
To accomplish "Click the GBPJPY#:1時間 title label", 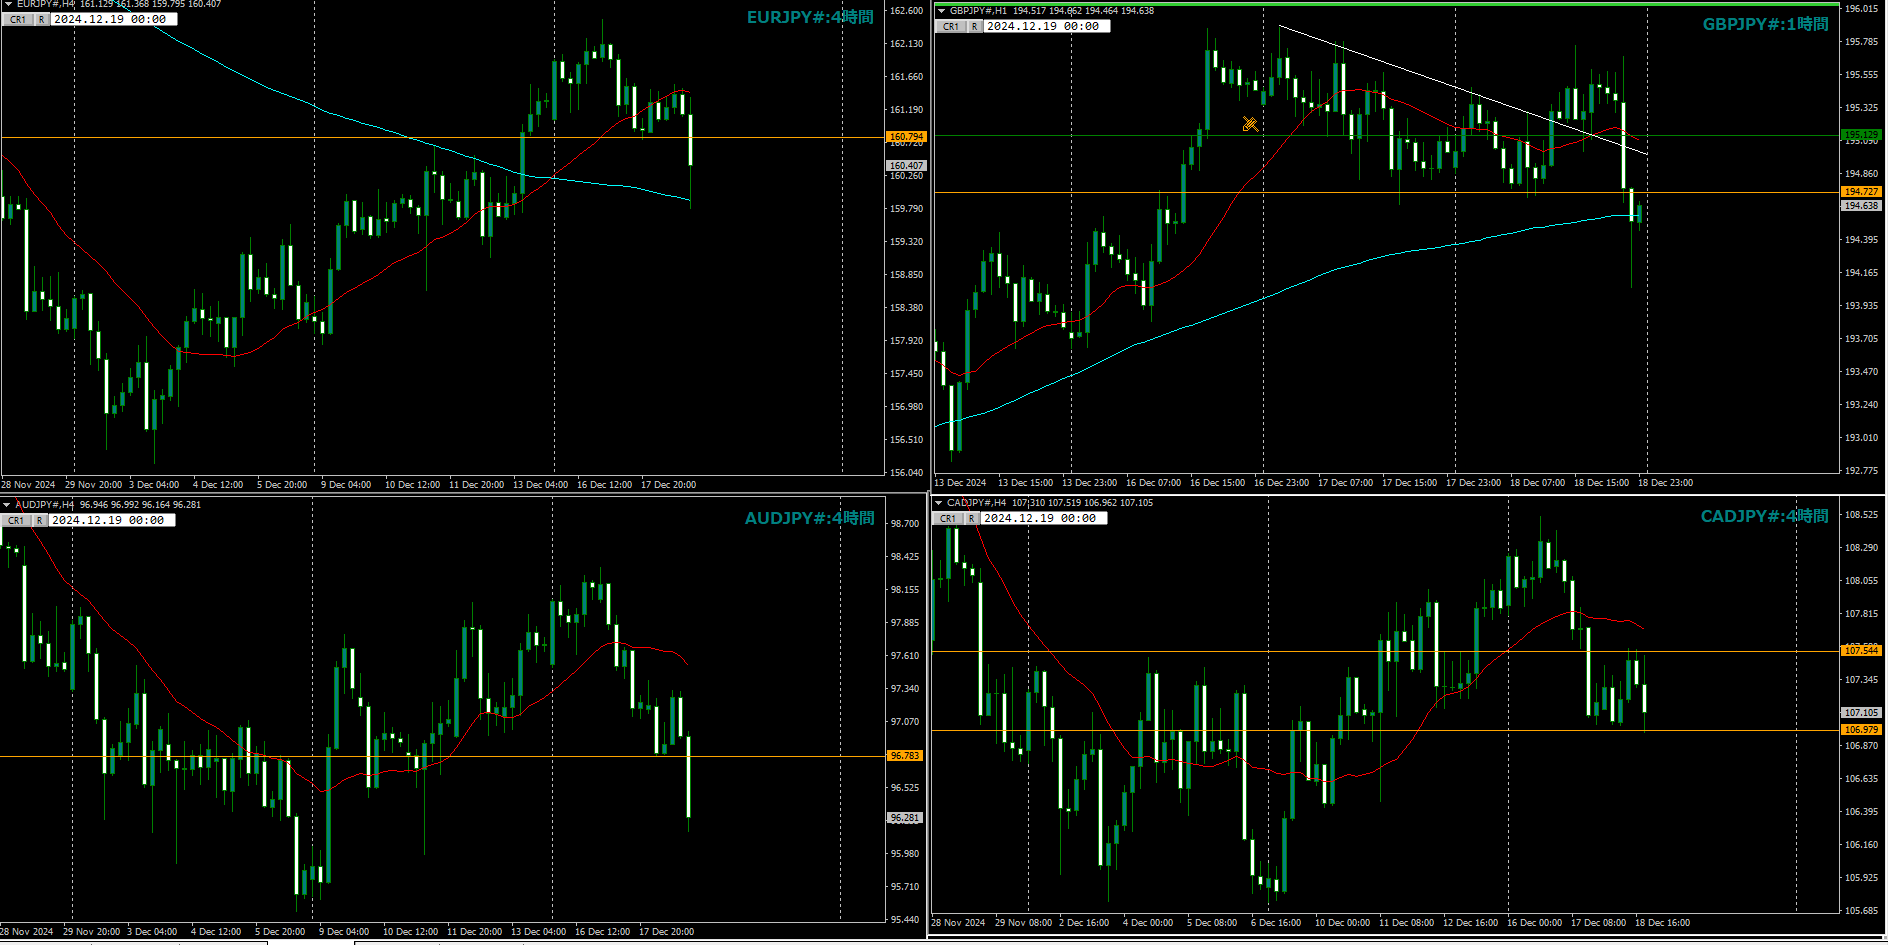I will pos(1765,24).
